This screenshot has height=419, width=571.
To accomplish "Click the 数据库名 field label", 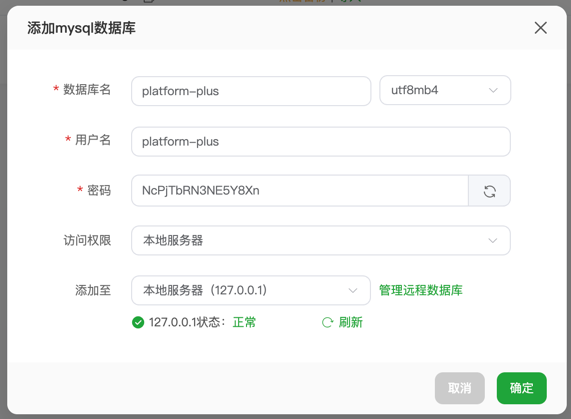I will tap(87, 89).
